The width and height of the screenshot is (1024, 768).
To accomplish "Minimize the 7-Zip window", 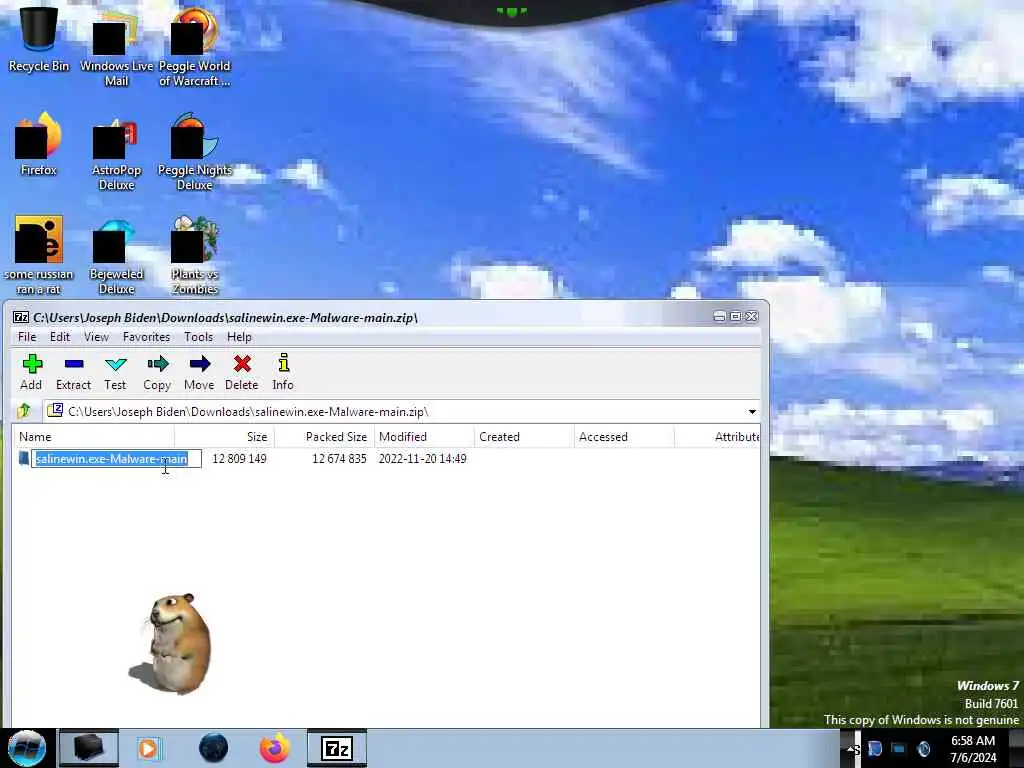I will click(x=720, y=317).
